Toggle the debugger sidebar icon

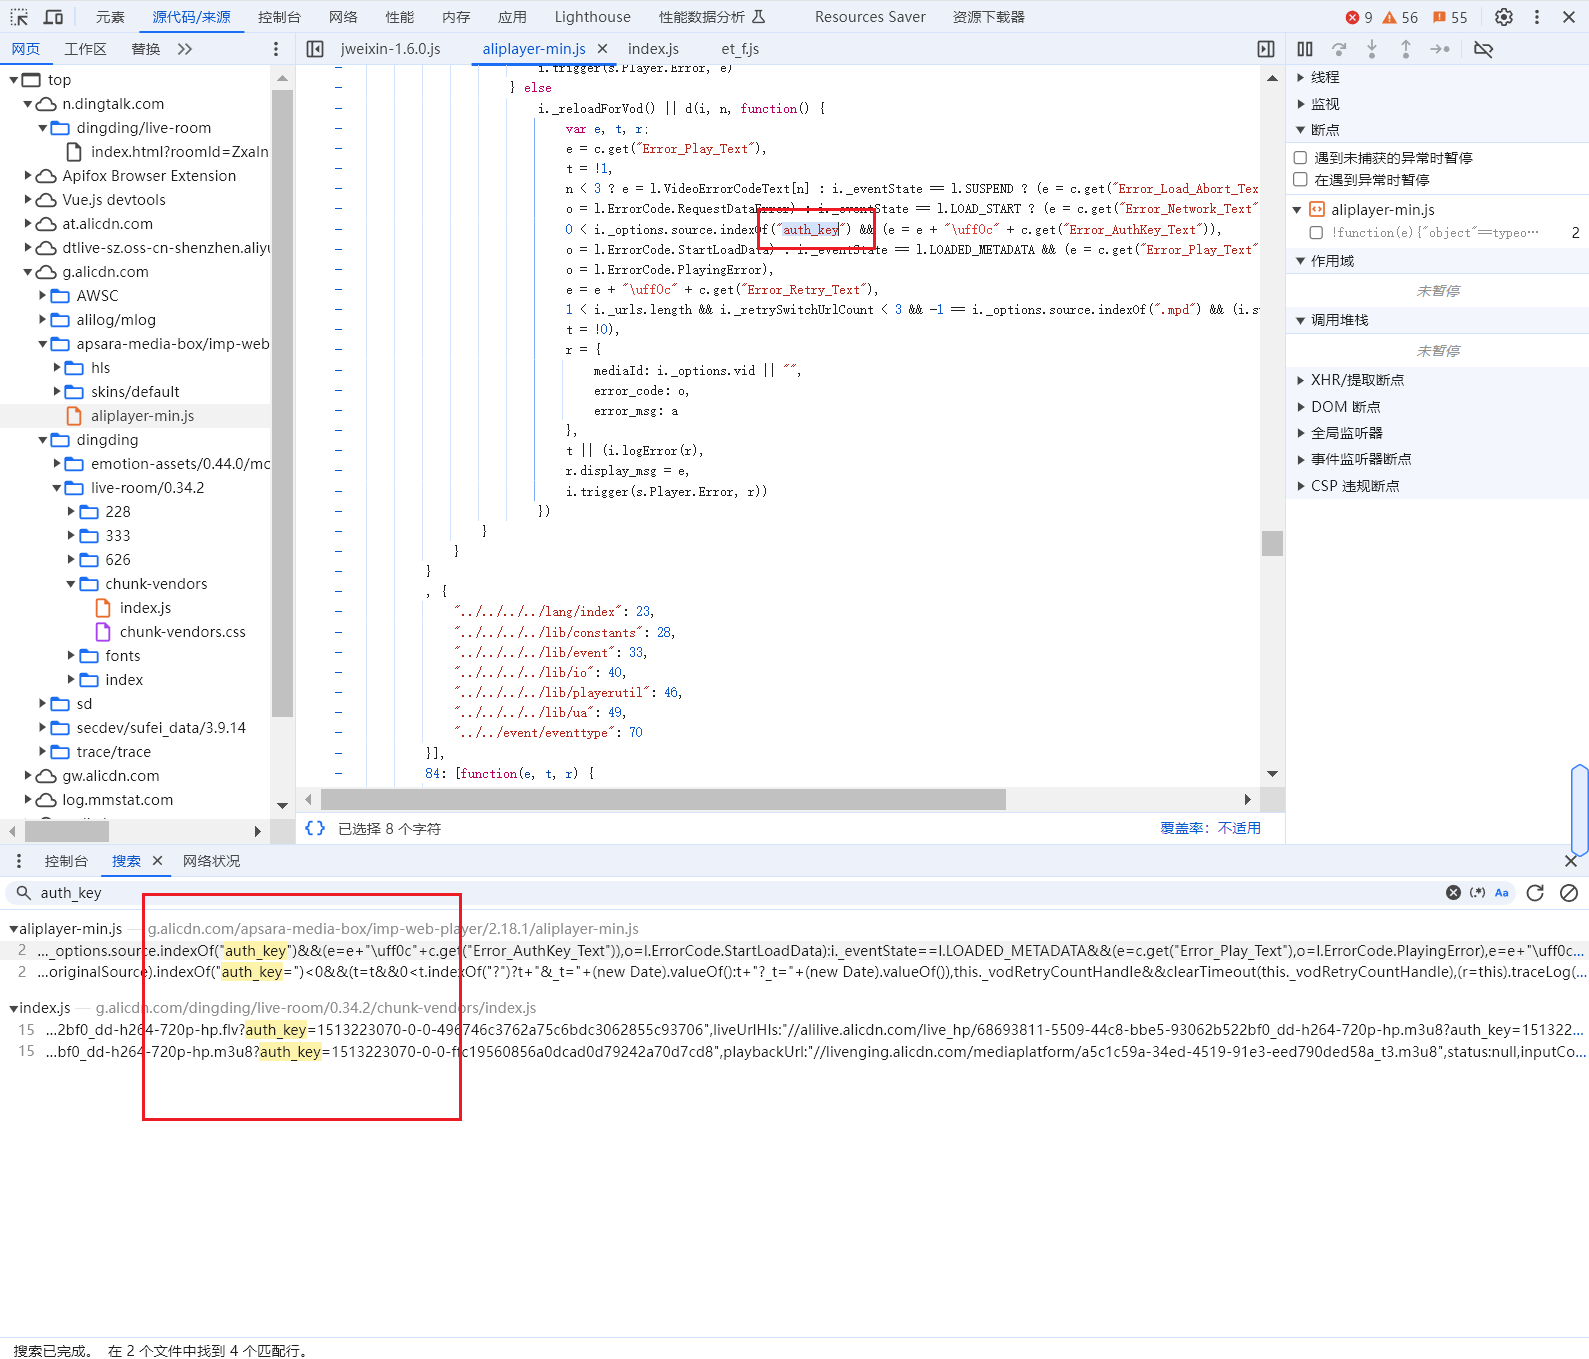[x=1266, y=49]
